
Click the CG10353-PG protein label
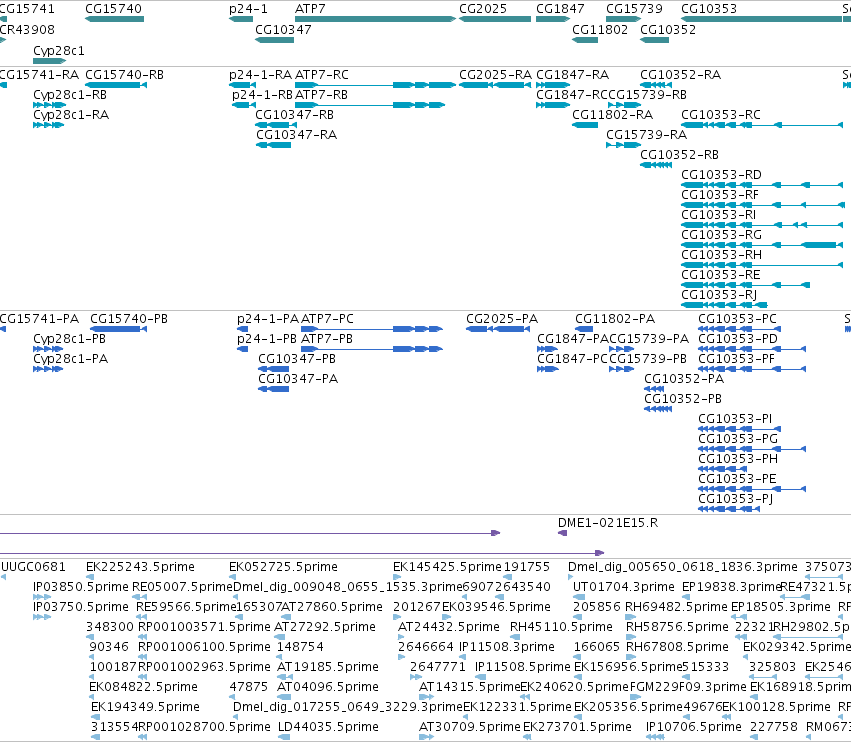[738, 439]
